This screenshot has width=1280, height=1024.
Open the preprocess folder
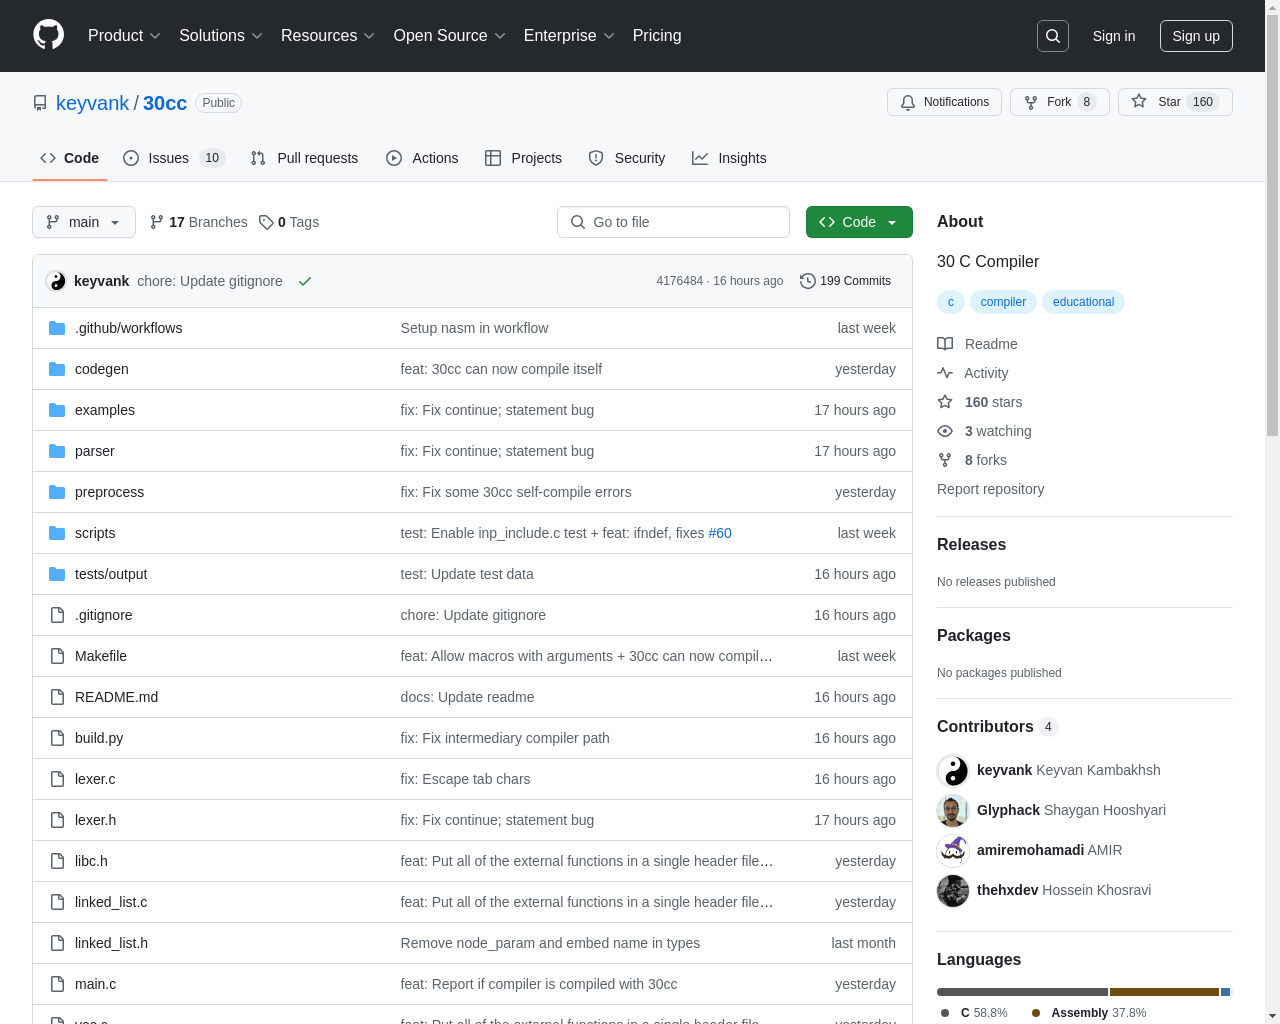click(109, 492)
